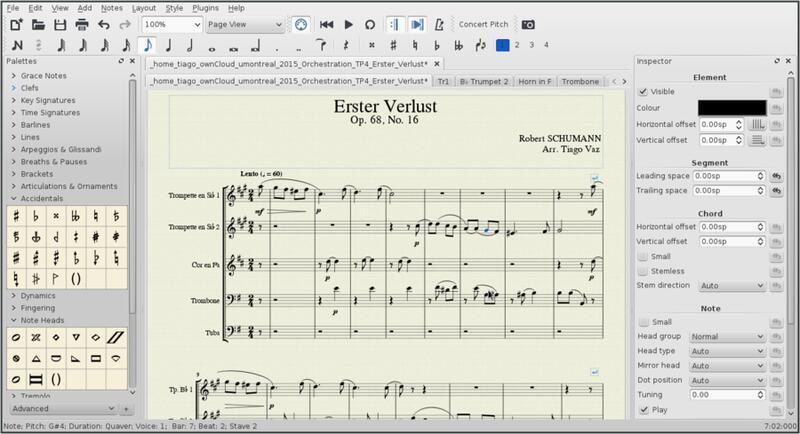Apply flat accidental from toolbar

click(437, 45)
